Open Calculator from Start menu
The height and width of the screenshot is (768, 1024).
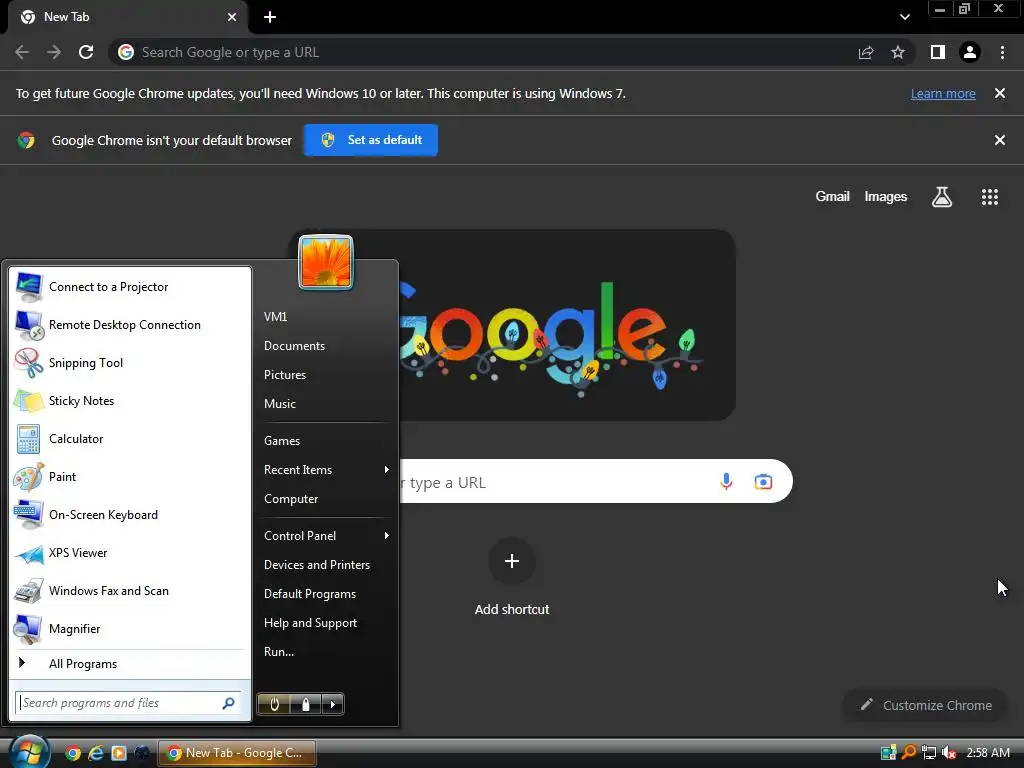pos(131,439)
